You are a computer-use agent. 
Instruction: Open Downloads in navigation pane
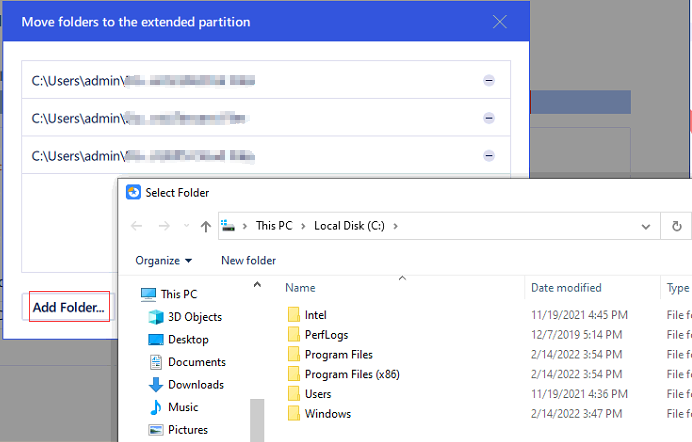195,385
